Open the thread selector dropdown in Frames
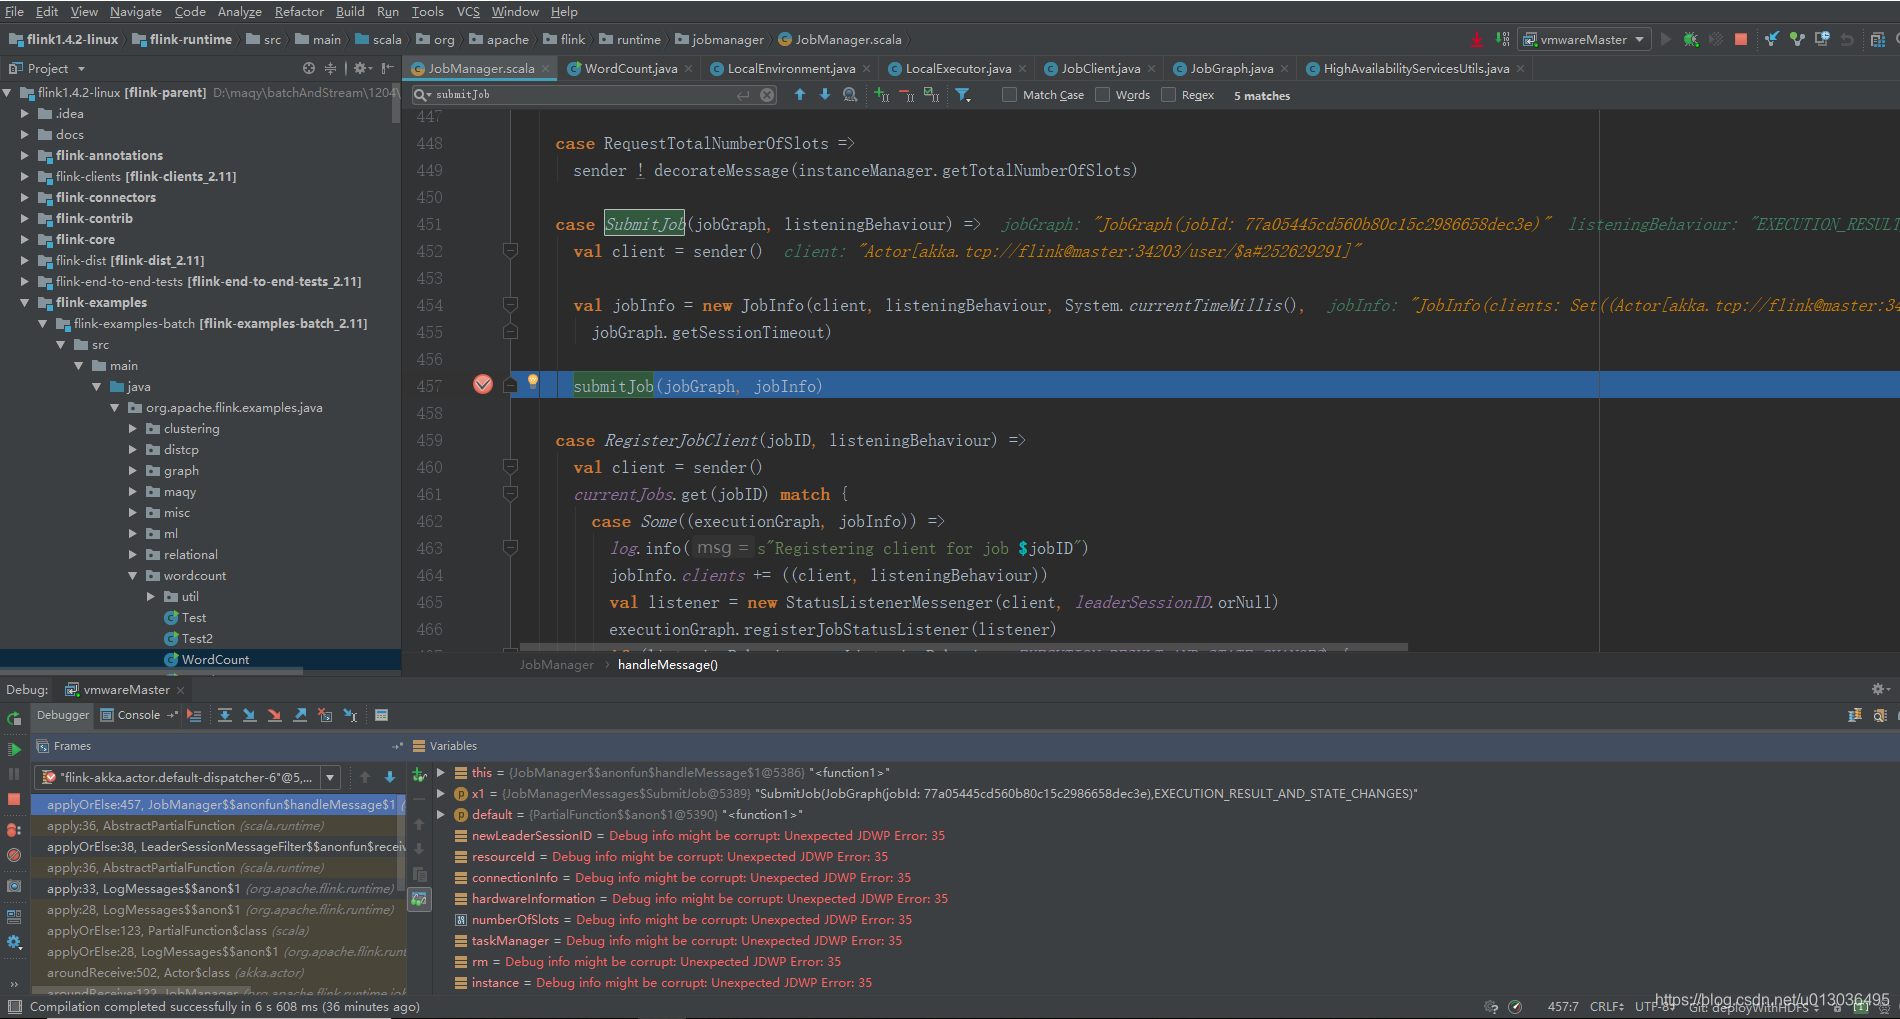 coord(330,777)
